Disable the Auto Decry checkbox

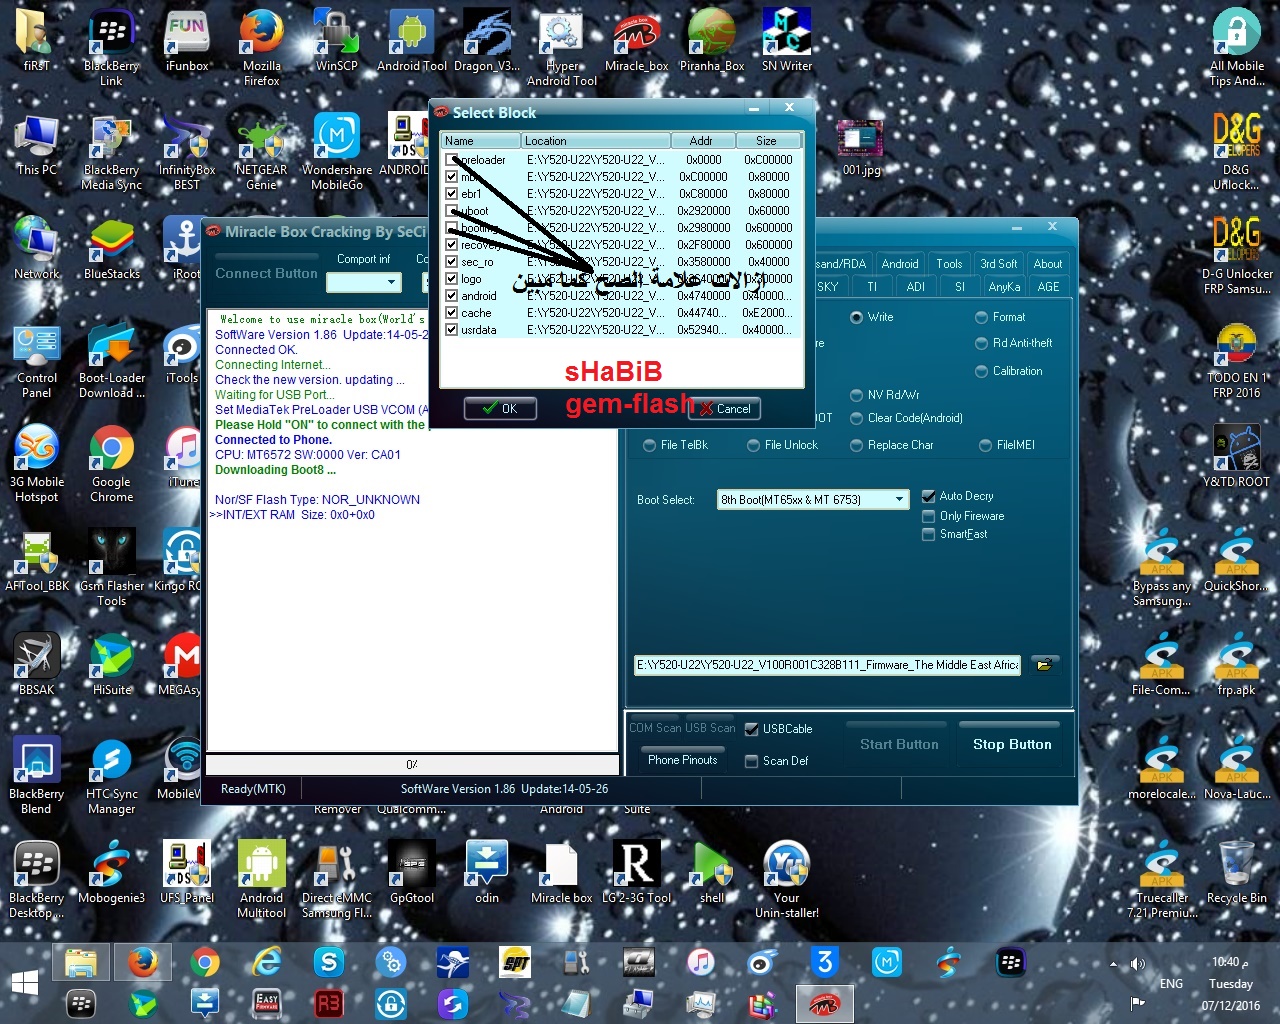tap(929, 496)
